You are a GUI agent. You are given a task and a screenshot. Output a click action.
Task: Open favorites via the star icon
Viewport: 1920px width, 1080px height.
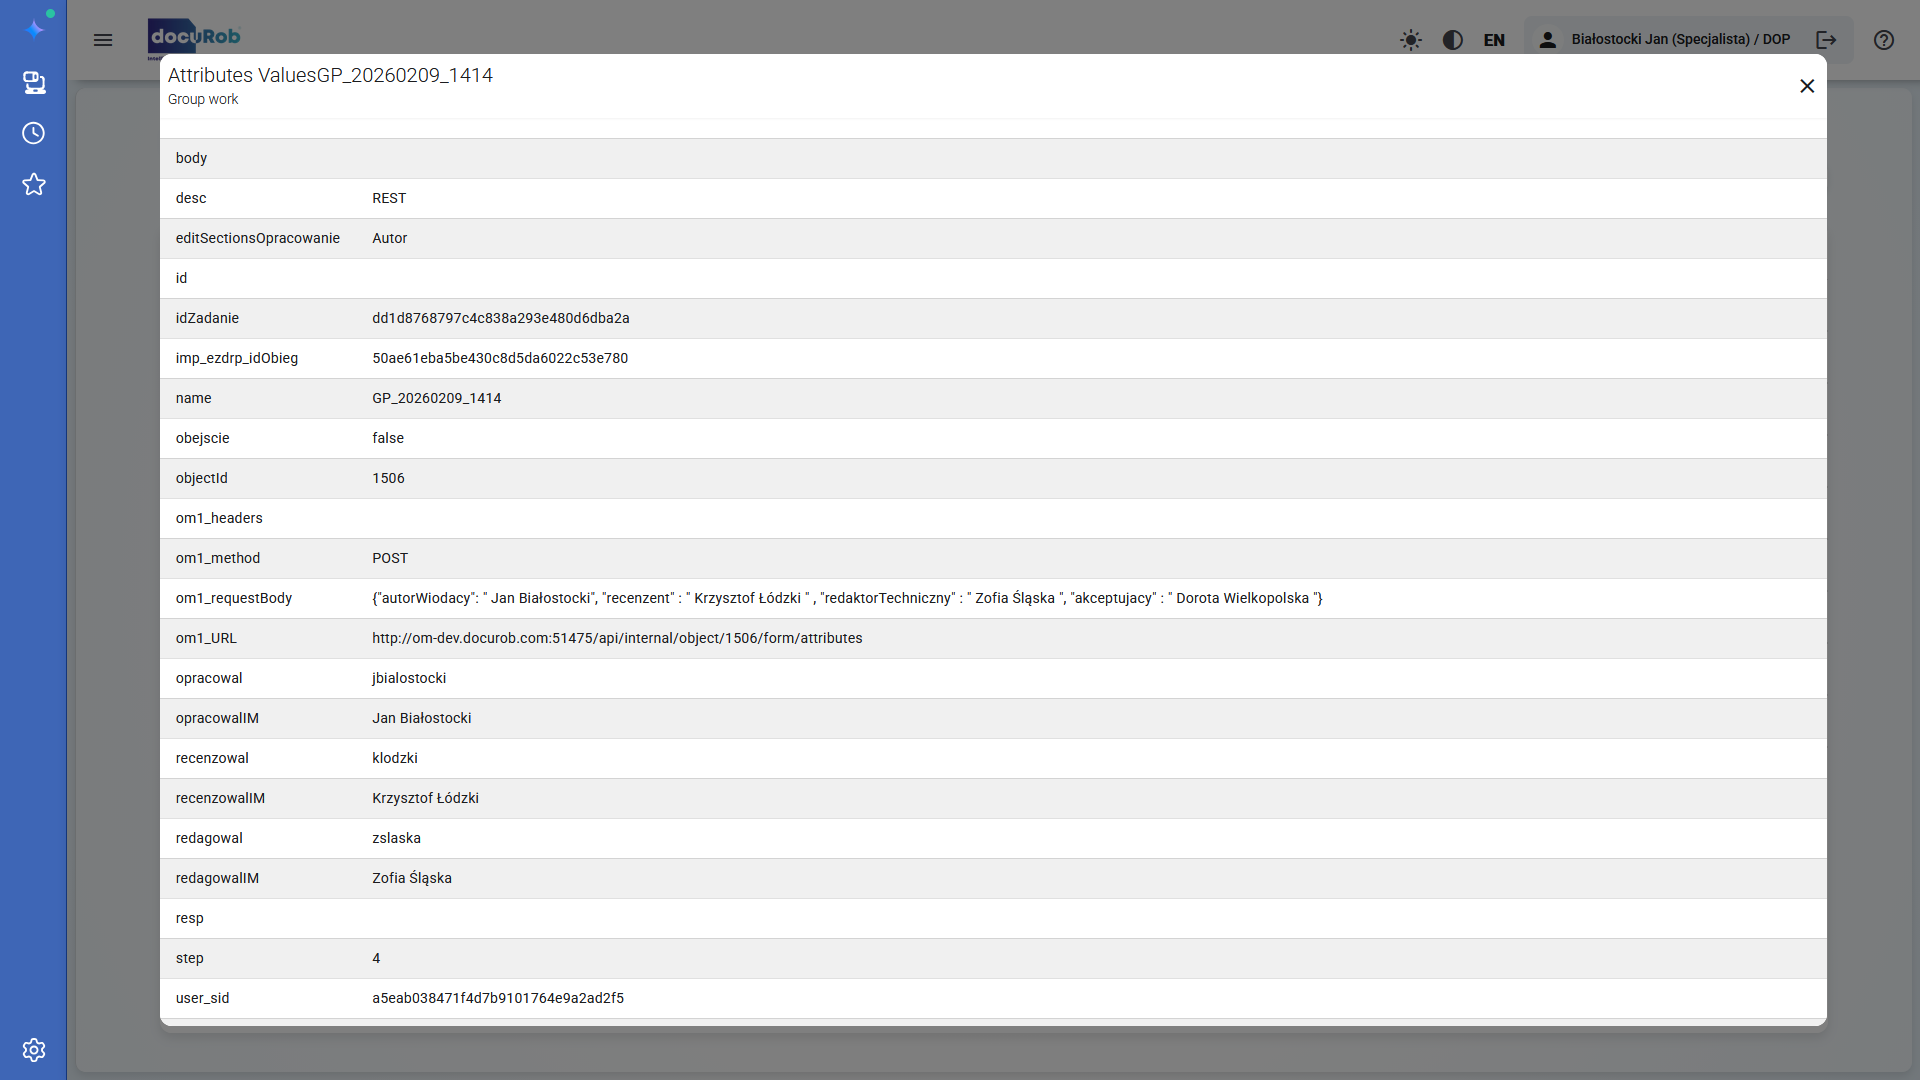coord(34,184)
